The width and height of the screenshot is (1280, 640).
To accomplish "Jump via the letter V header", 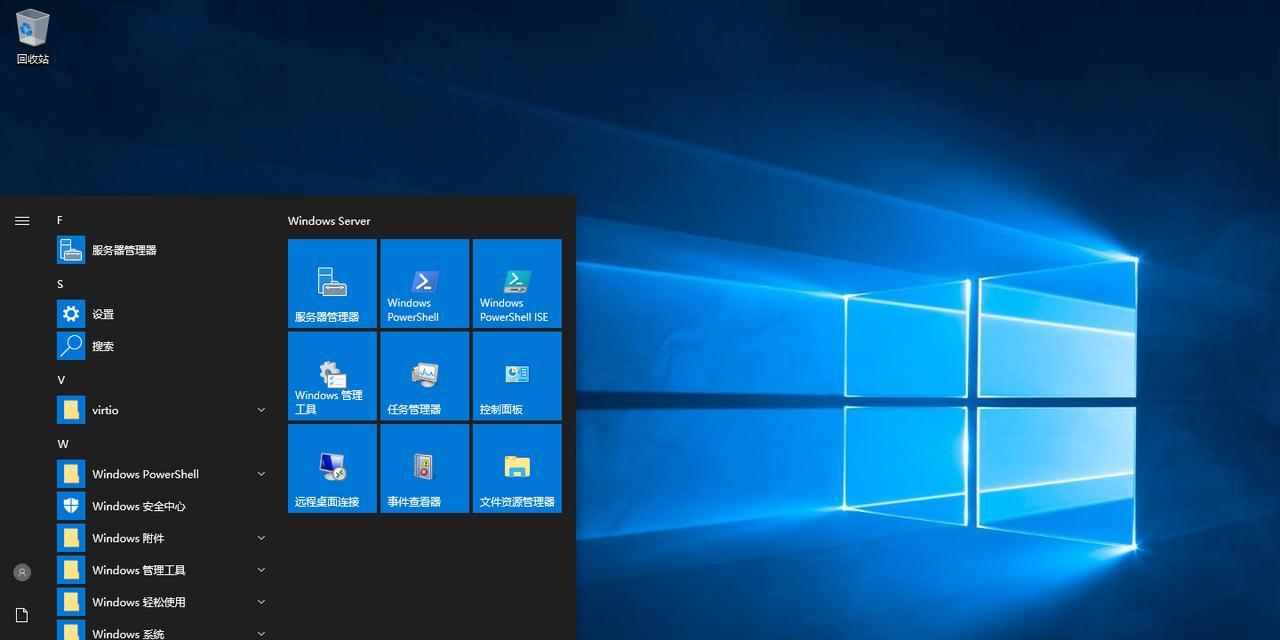I will [x=61, y=380].
